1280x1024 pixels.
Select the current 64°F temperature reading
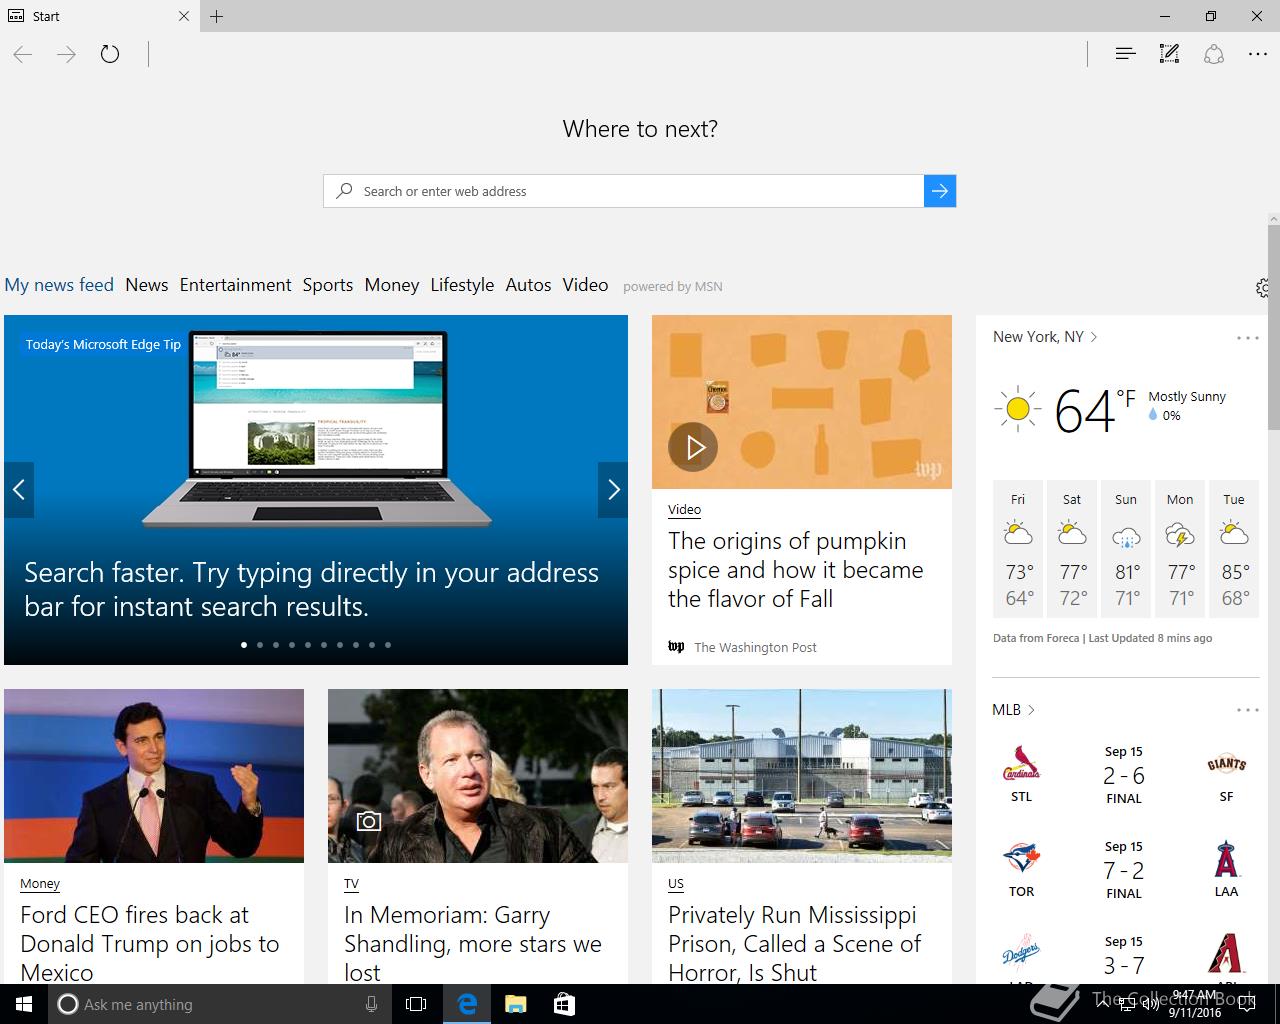(1096, 410)
